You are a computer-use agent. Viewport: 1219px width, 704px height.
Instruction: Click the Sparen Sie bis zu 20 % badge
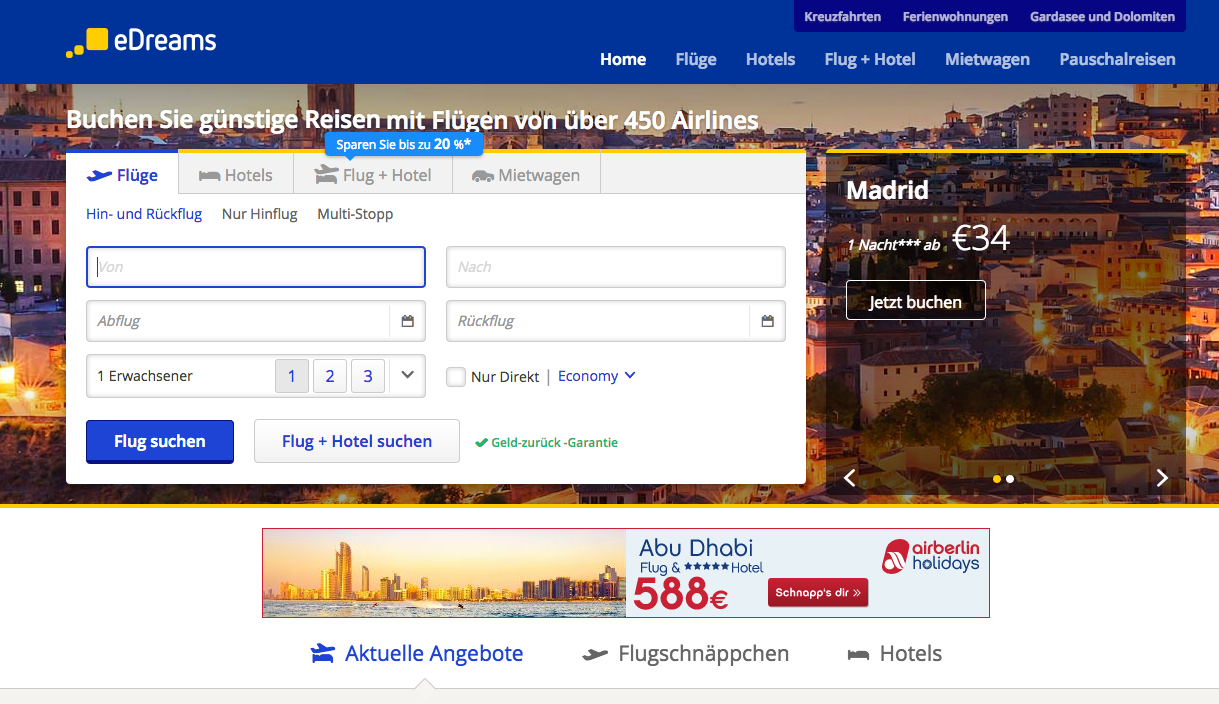coord(404,144)
